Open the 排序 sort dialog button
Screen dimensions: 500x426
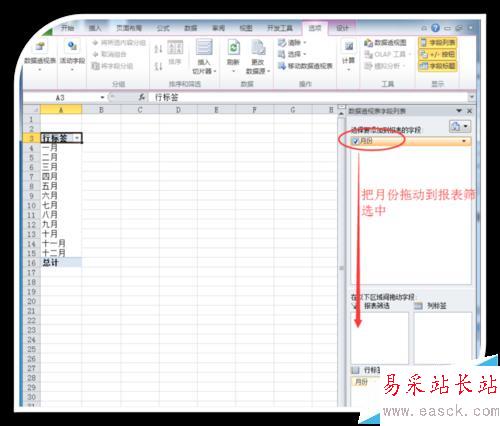tap(175, 53)
